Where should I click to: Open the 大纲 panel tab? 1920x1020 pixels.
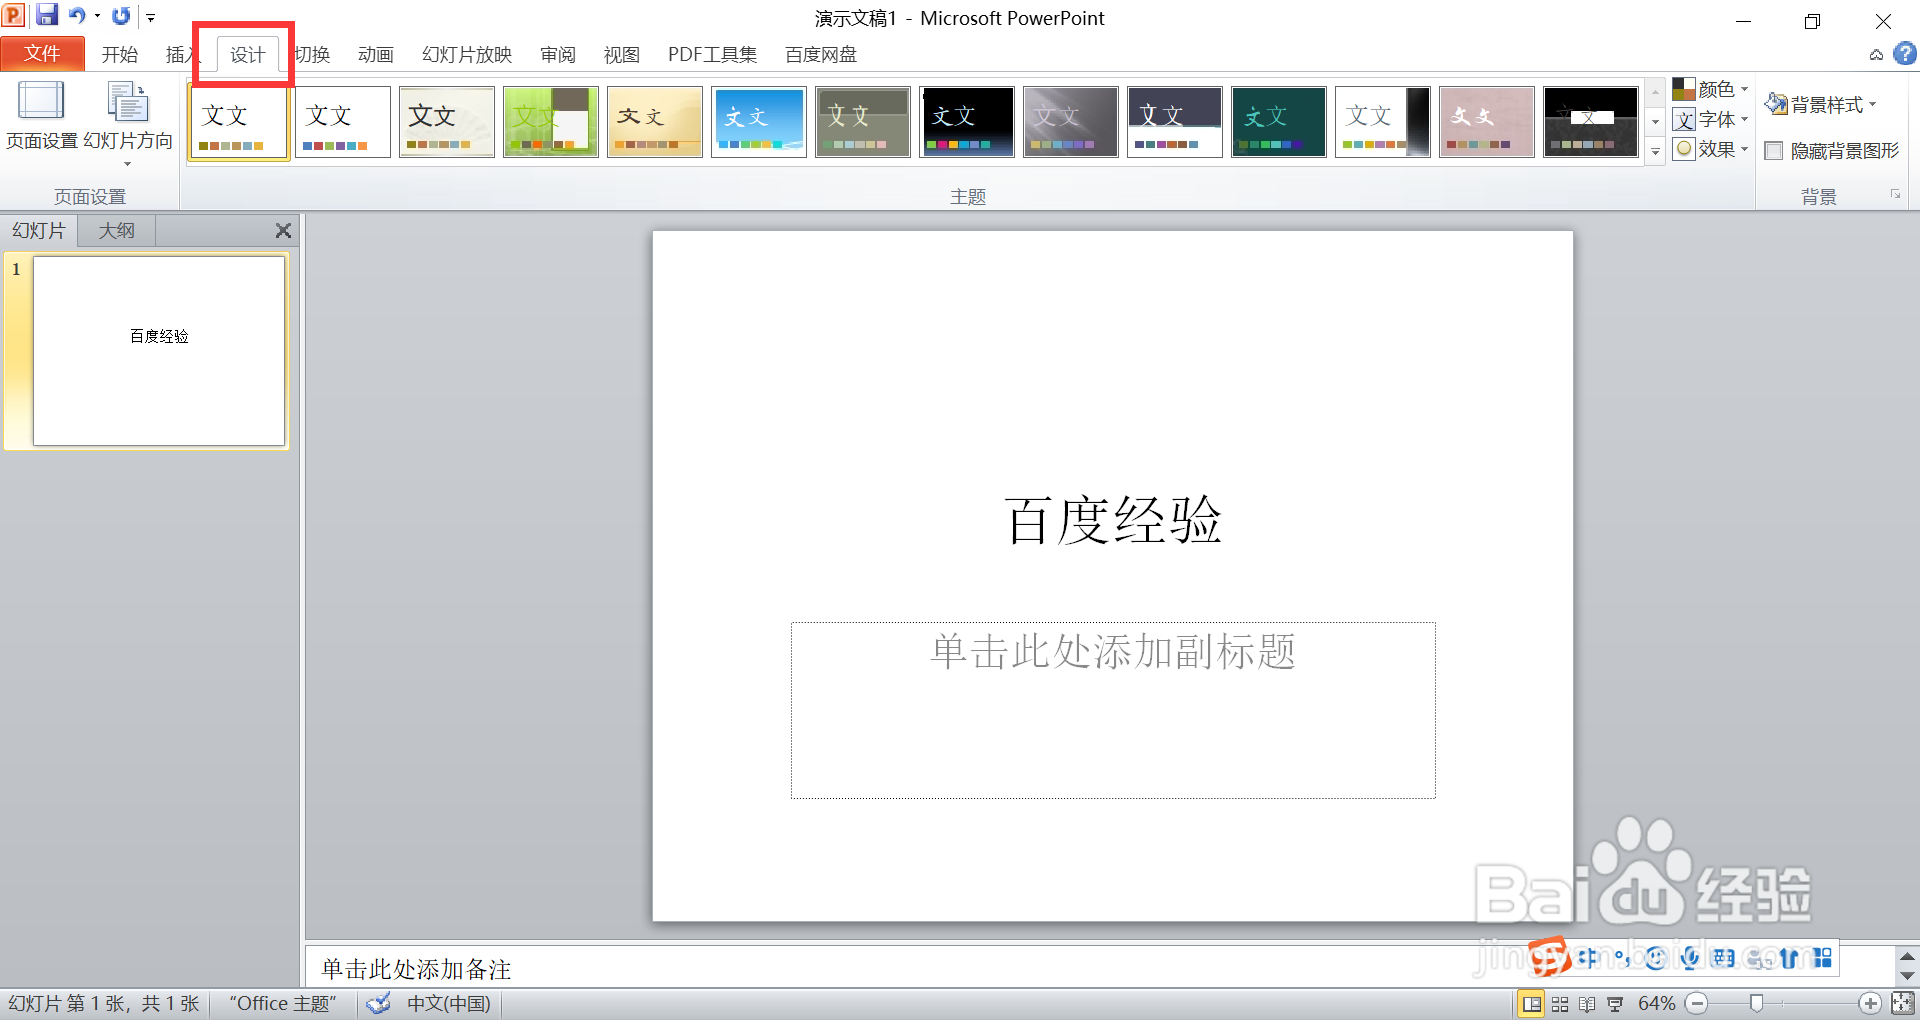coord(116,231)
